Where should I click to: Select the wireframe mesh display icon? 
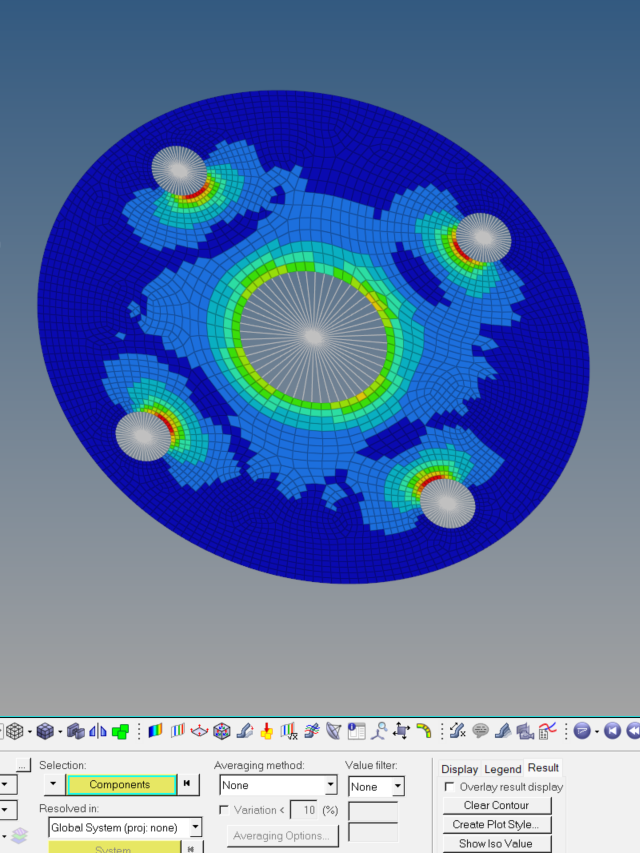[15, 731]
